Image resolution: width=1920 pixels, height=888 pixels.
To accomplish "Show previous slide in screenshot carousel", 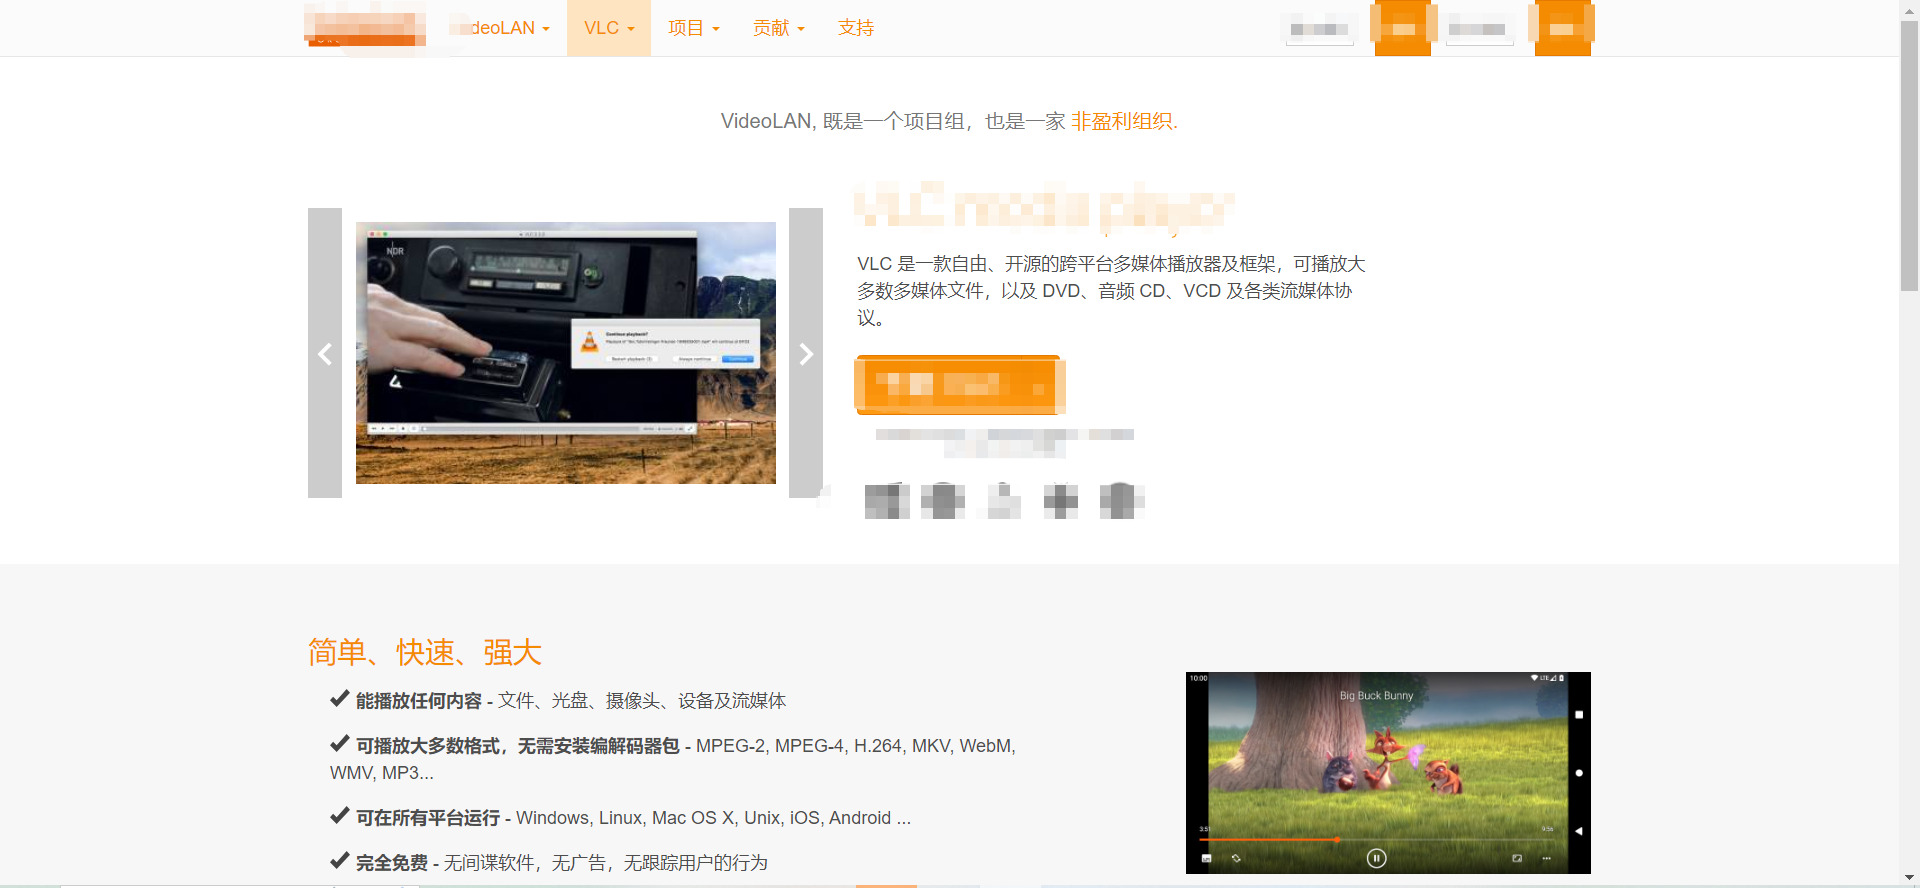I will click(325, 353).
